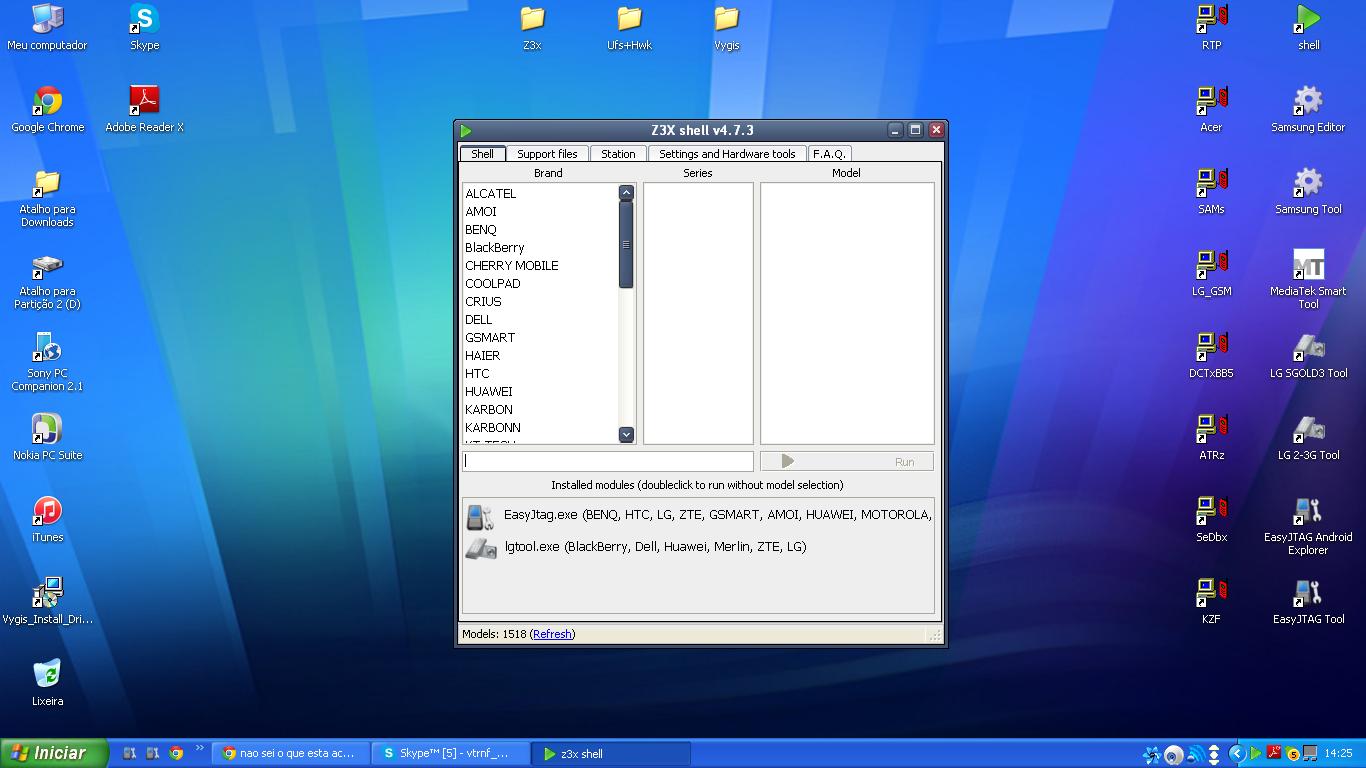
Task: Launch the LG_GSM desktop shortcut
Action: (x=1211, y=273)
